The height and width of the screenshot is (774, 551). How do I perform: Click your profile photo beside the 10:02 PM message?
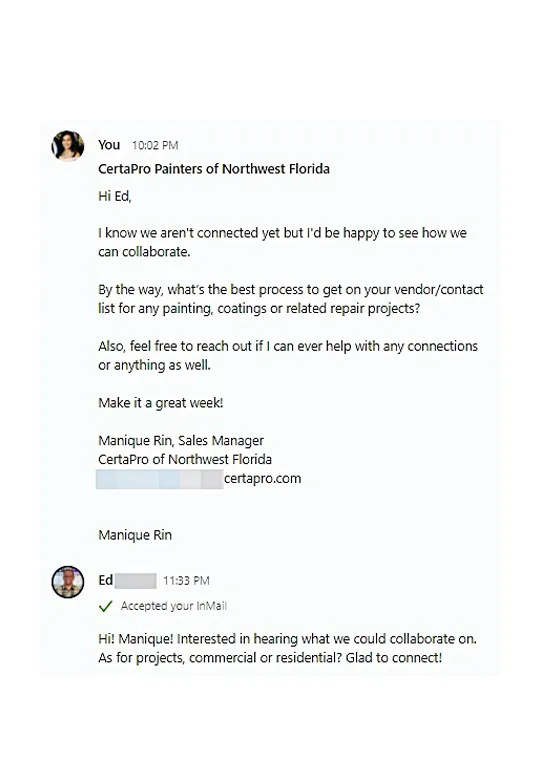pos(68,146)
